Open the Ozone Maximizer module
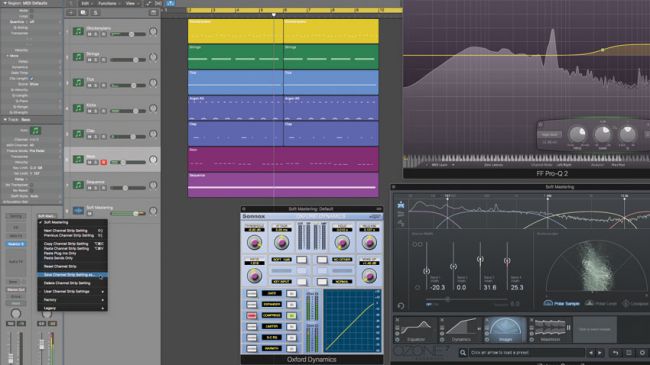 550,330
